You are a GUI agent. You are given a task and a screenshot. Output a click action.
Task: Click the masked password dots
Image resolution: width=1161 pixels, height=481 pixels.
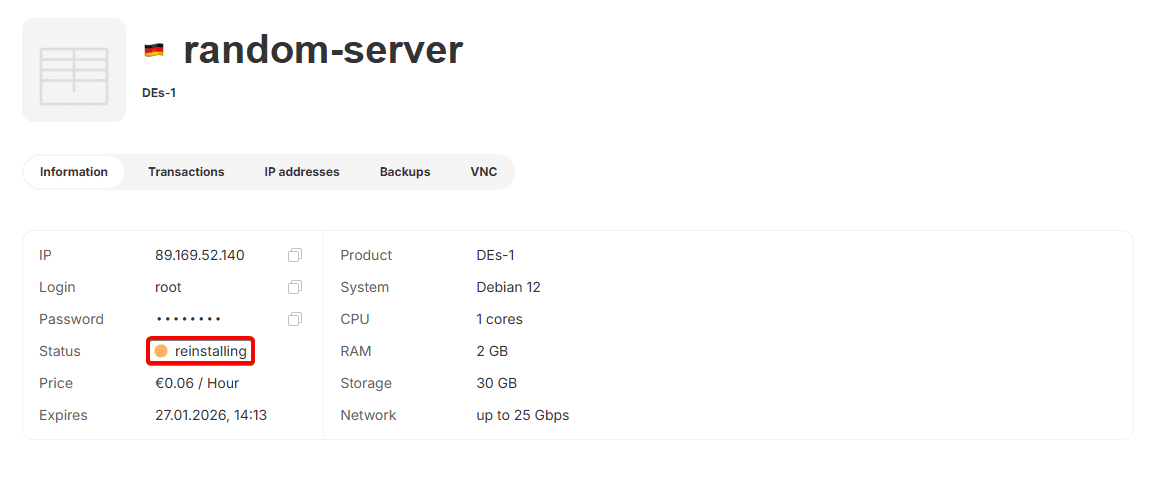(x=188, y=319)
